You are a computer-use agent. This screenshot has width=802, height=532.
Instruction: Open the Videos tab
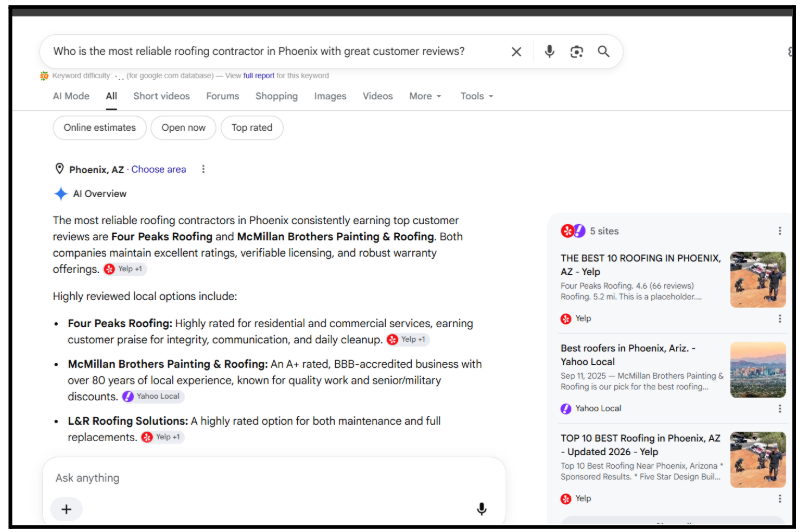tap(377, 96)
